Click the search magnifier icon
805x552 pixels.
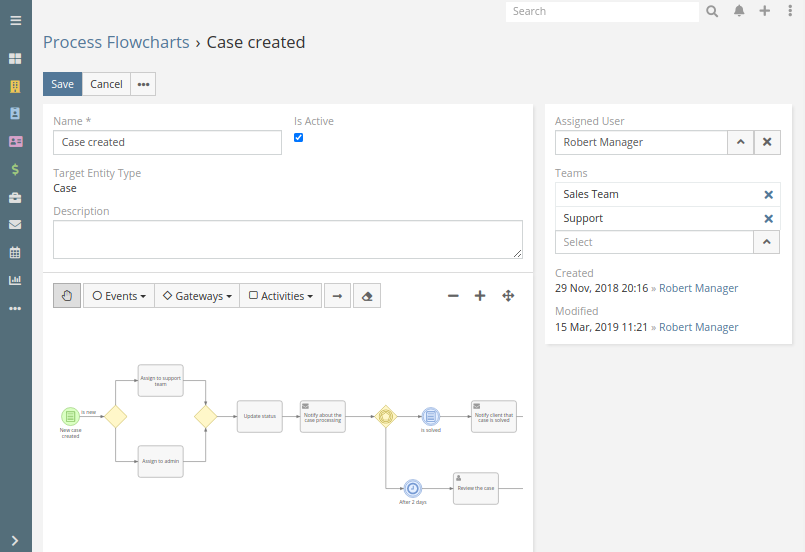712,11
